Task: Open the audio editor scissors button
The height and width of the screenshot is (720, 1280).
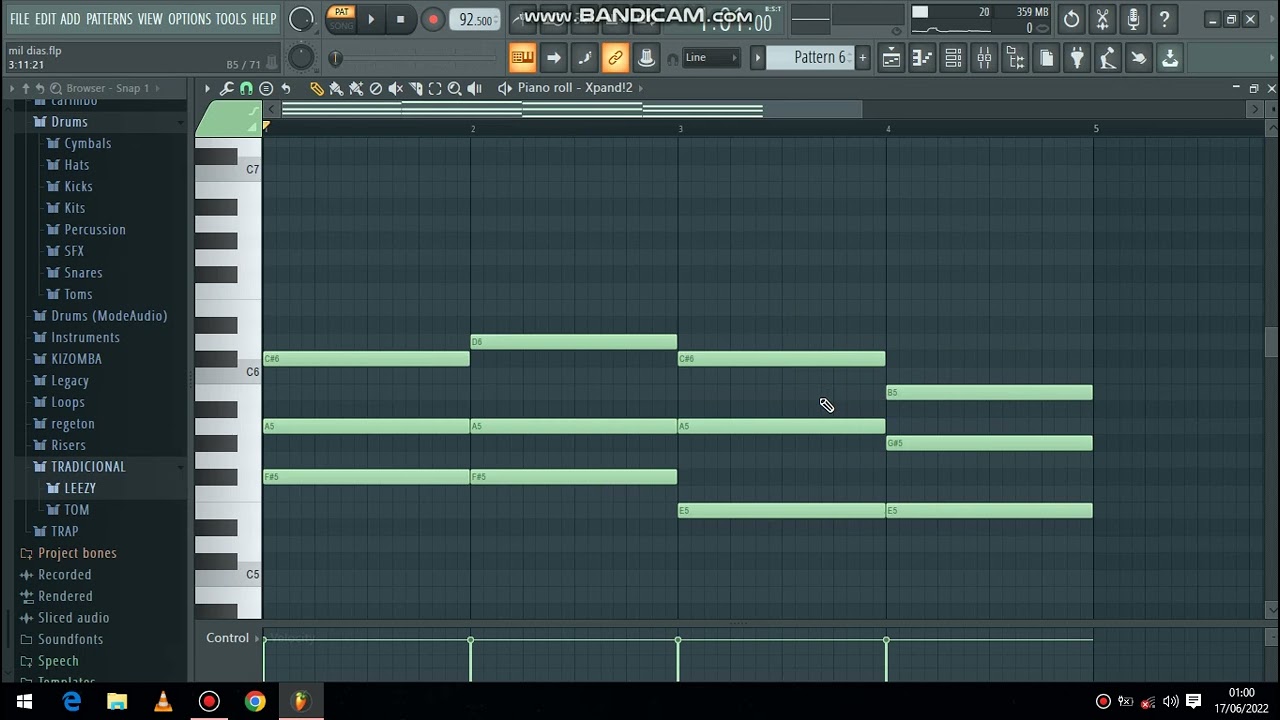Action: coord(1102,19)
